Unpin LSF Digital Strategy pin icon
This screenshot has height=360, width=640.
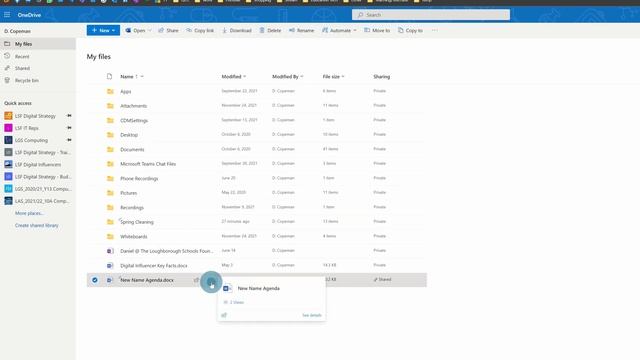[69, 116]
